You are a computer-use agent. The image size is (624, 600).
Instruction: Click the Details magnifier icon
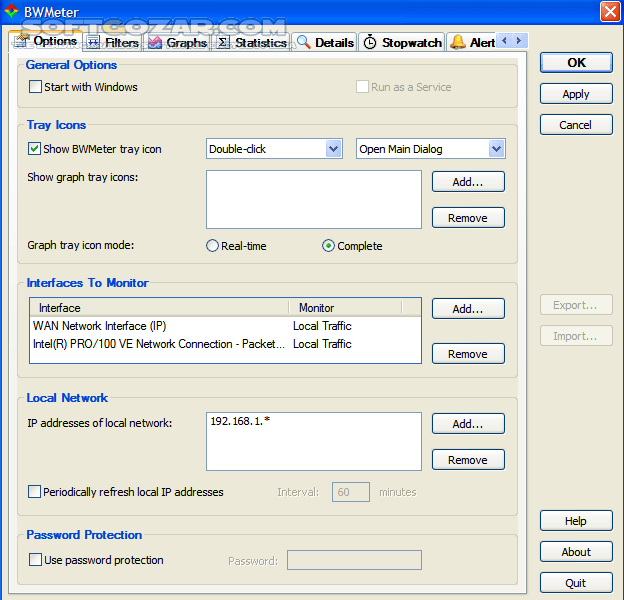click(x=304, y=42)
